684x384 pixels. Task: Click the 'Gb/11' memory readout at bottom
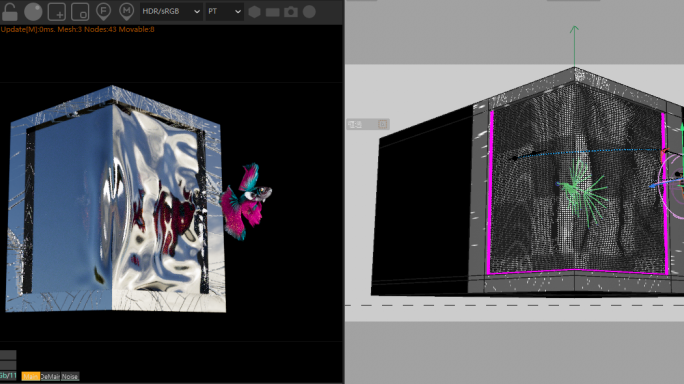pyautogui.click(x=8, y=376)
